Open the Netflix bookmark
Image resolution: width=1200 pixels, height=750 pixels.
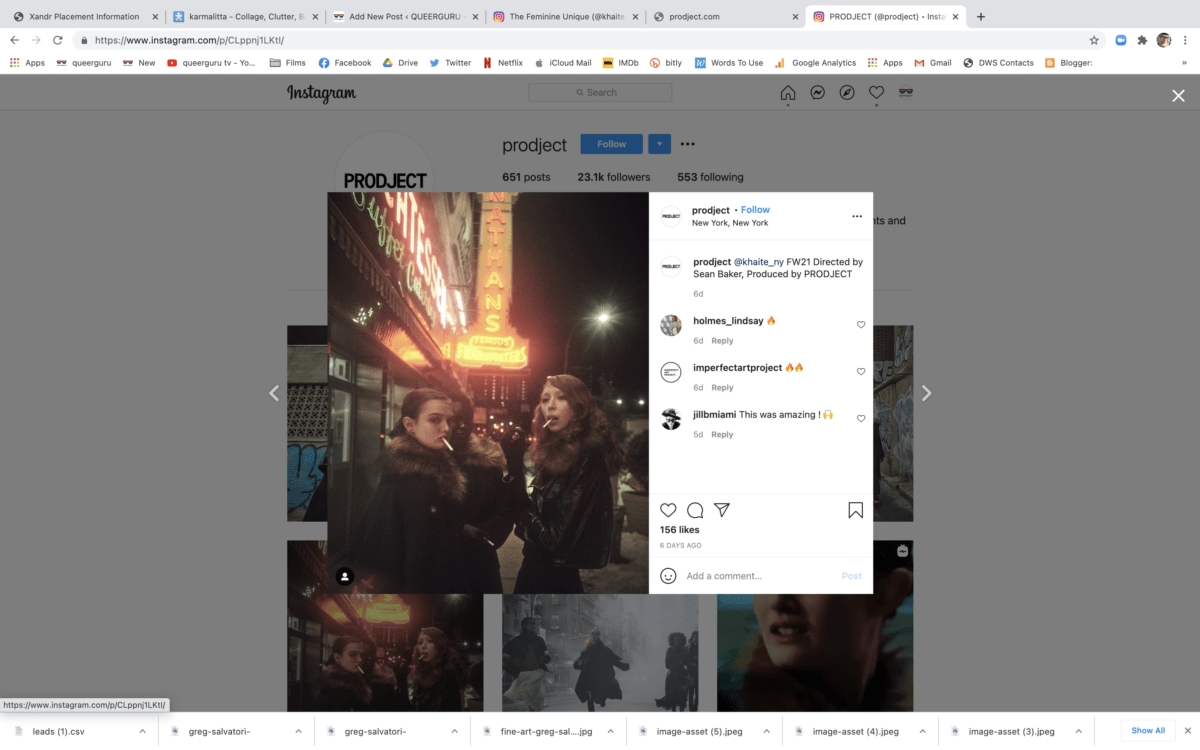(x=503, y=63)
